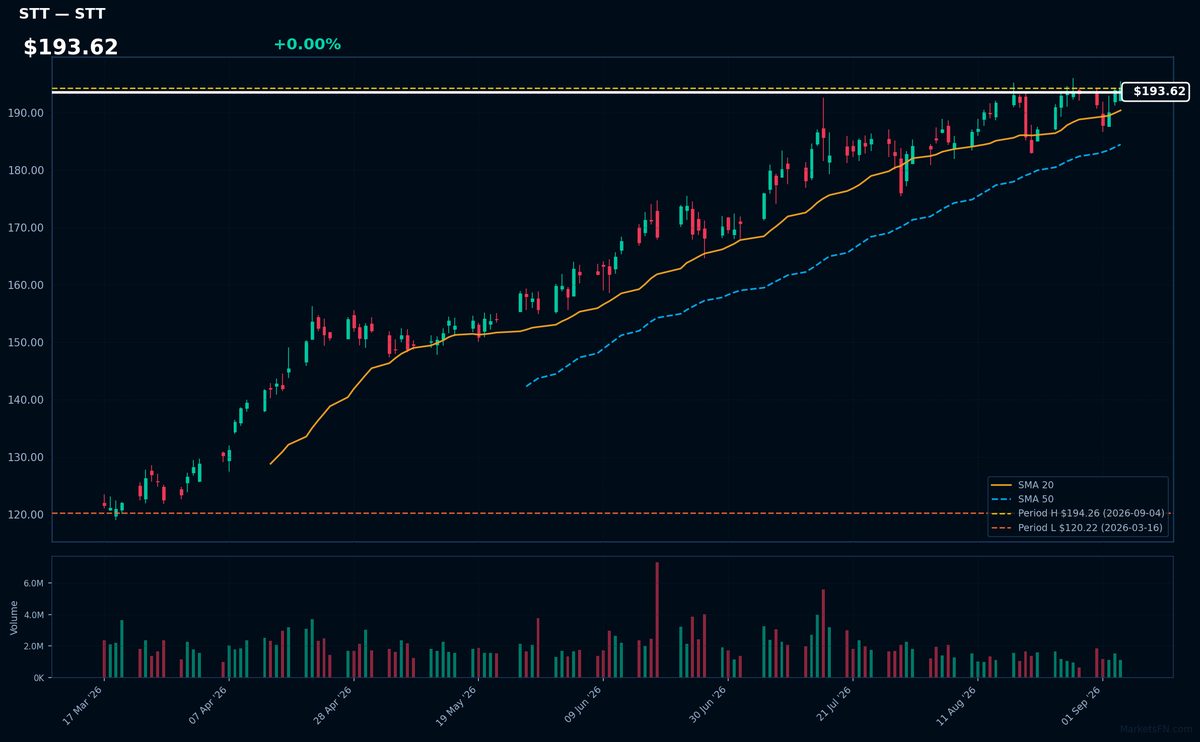Click the 120.00 price axis label
The width and height of the screenshot is (1200, 742).
pos(25,515)
